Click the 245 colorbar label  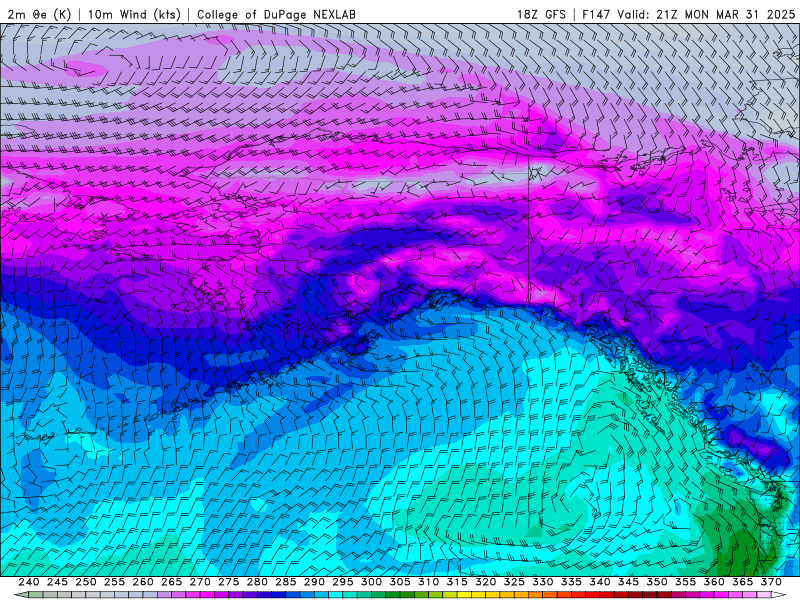(x=57, y=582)
